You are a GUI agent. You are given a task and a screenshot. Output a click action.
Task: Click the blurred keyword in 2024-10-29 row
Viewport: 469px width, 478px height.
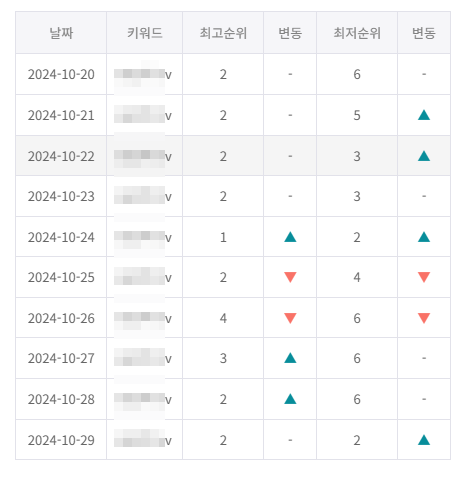coord(143,440)
